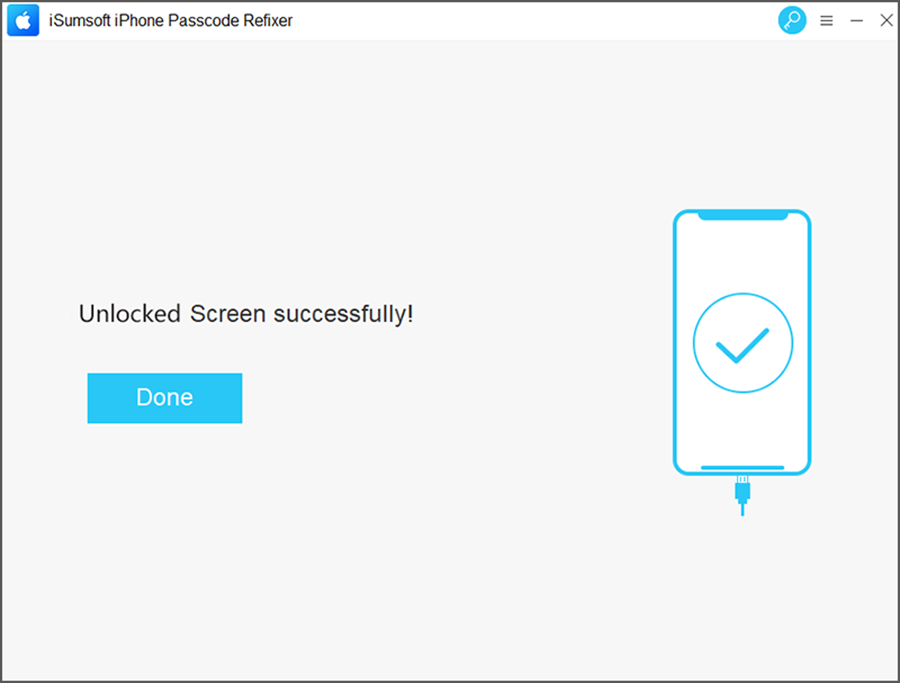Screen dimensions: 900x683
Task: Click the word "successfully!" in the message
Action: coord(343,314)
